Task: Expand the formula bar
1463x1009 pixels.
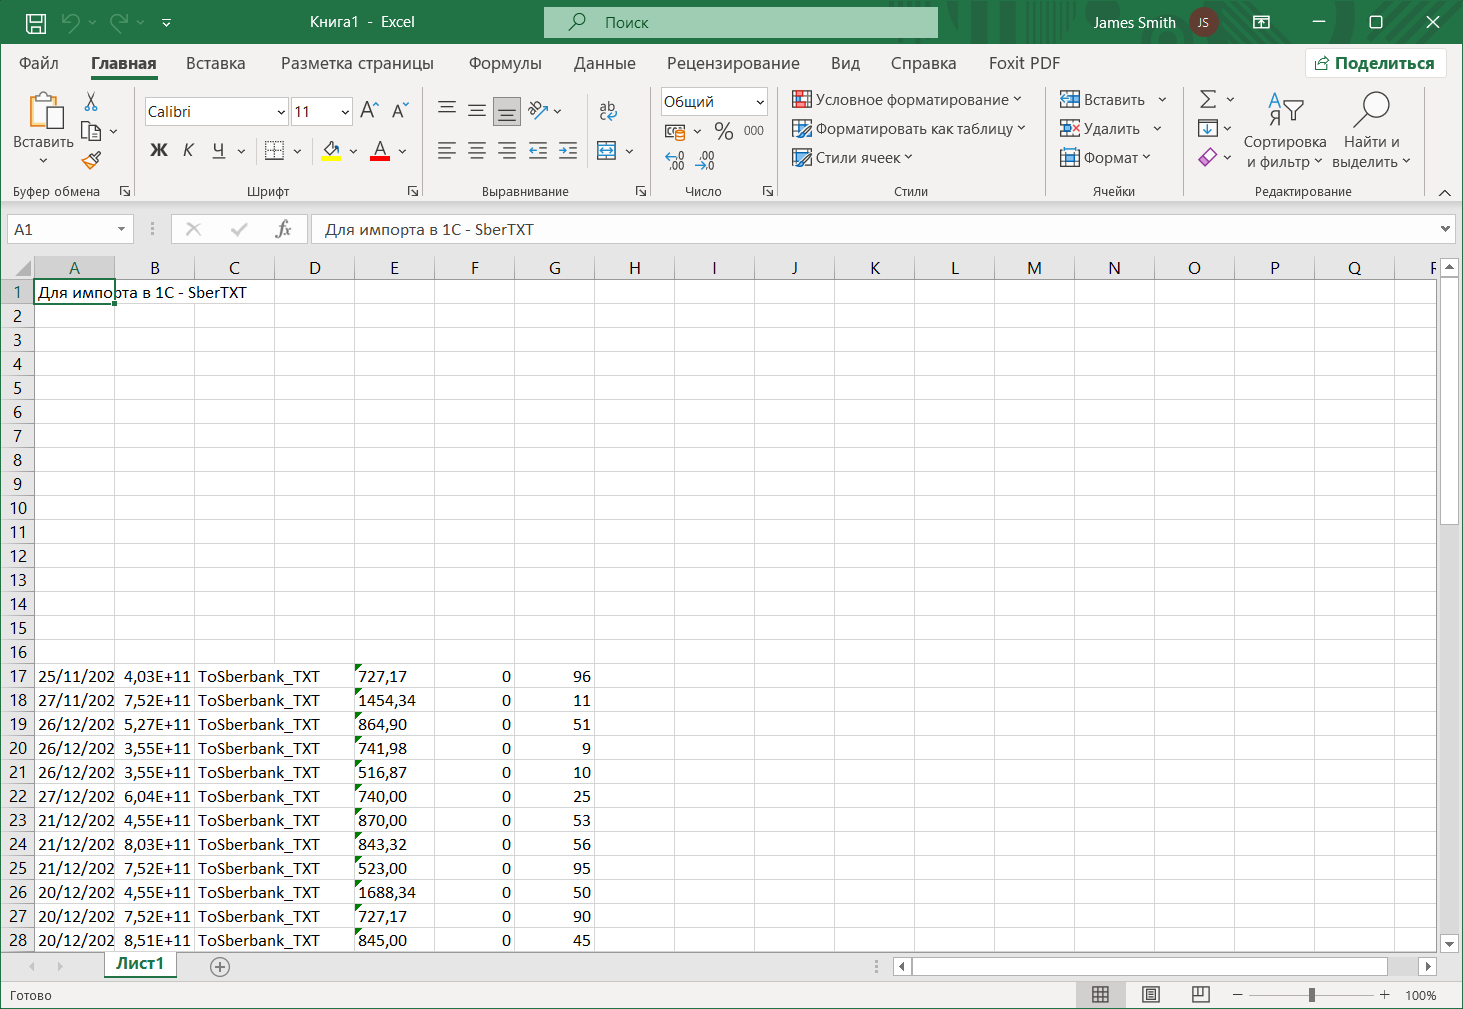Action: point(1445,229)
